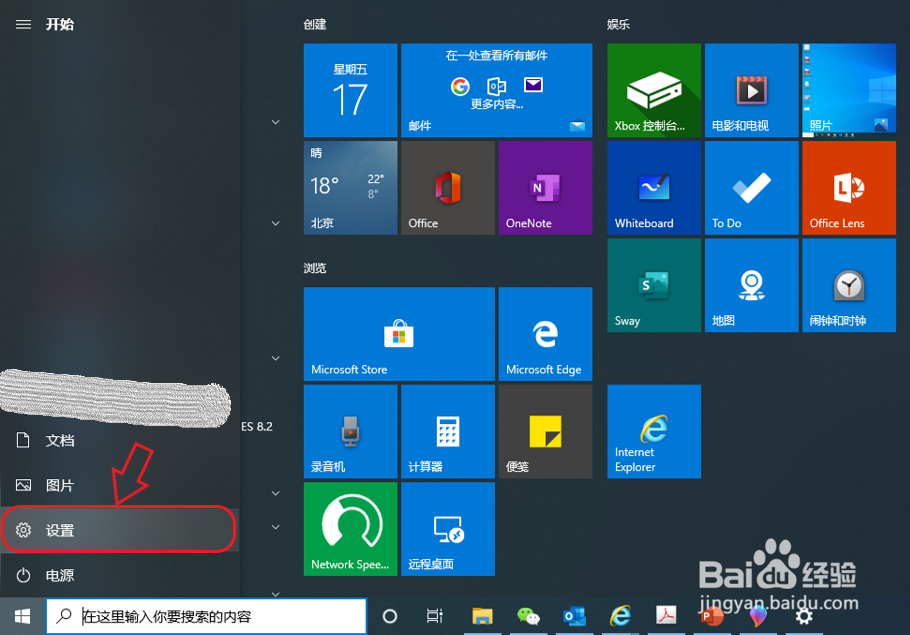Open Pictures (图片) in the left rail
The height and width of the screenshot is (635, 910).
[120, 485]
